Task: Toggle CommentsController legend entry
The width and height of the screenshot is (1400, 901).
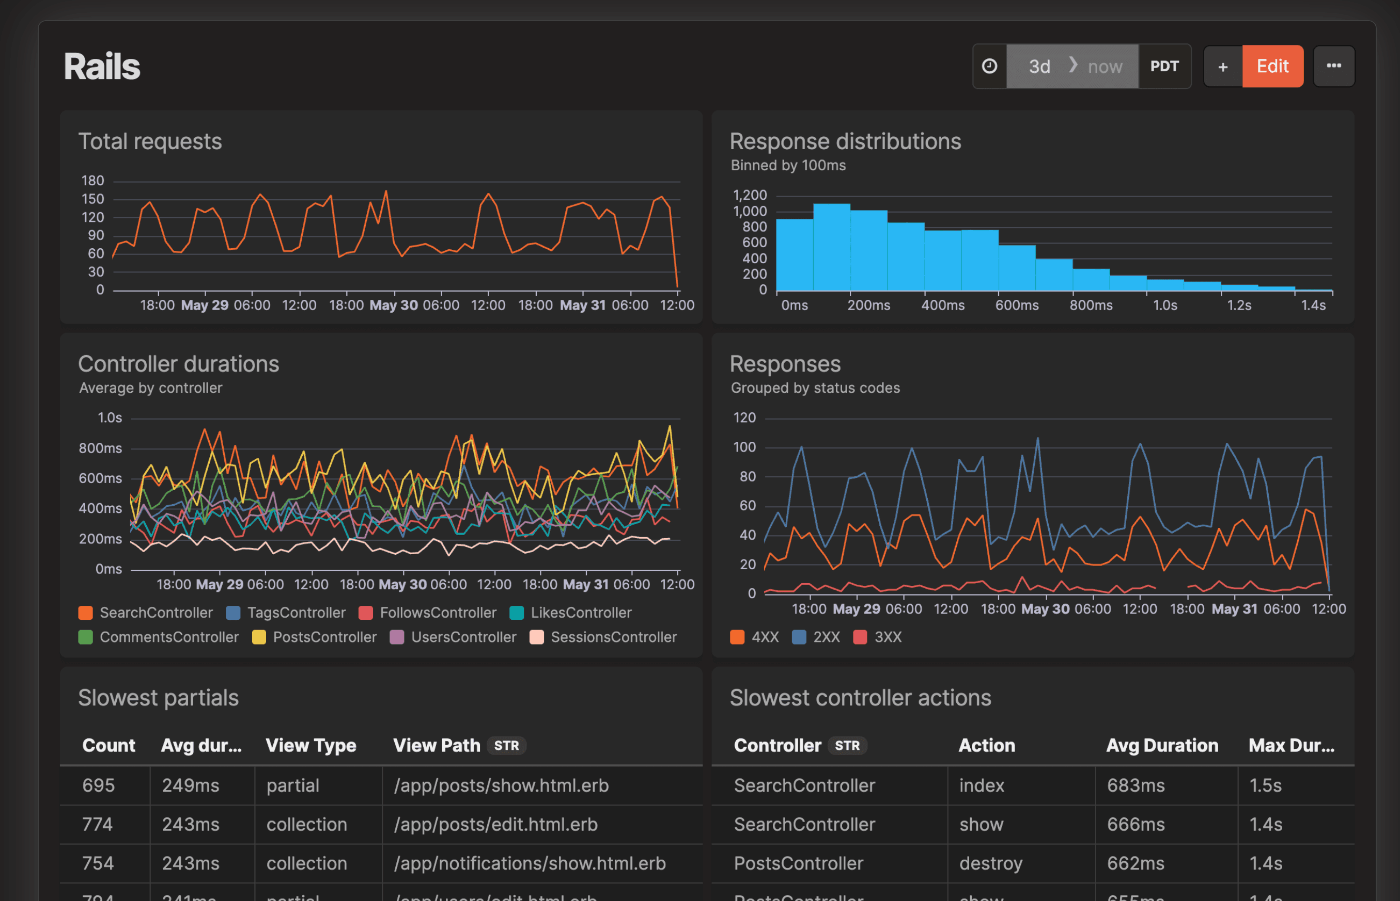Action: click(159, 637)
